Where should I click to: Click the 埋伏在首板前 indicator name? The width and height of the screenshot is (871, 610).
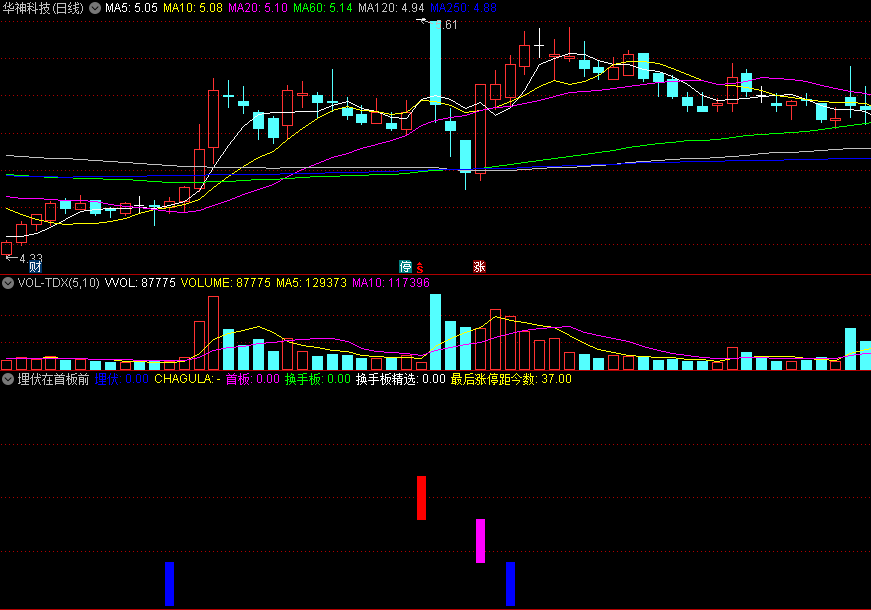(x=53, y=379)
